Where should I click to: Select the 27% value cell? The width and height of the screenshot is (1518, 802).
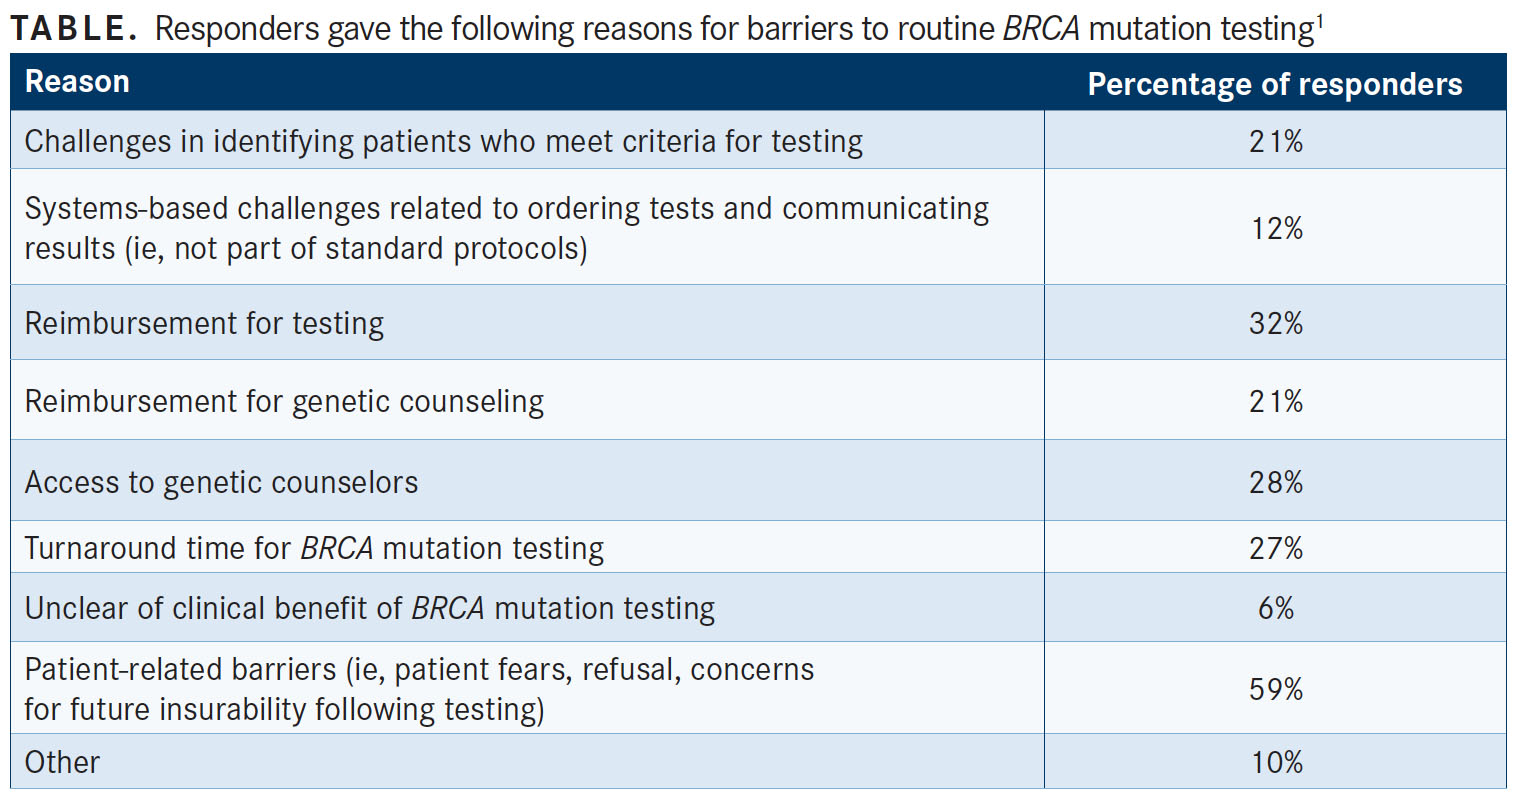[x=1276, y=548]
